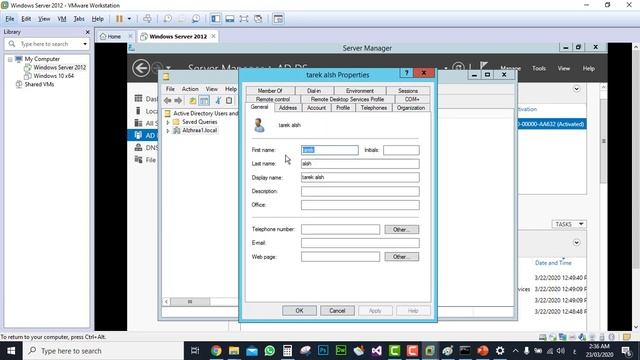Select Windows Server 2012 in Library
The height and width of the screenshot is (360, 640).
click(60, 67)
